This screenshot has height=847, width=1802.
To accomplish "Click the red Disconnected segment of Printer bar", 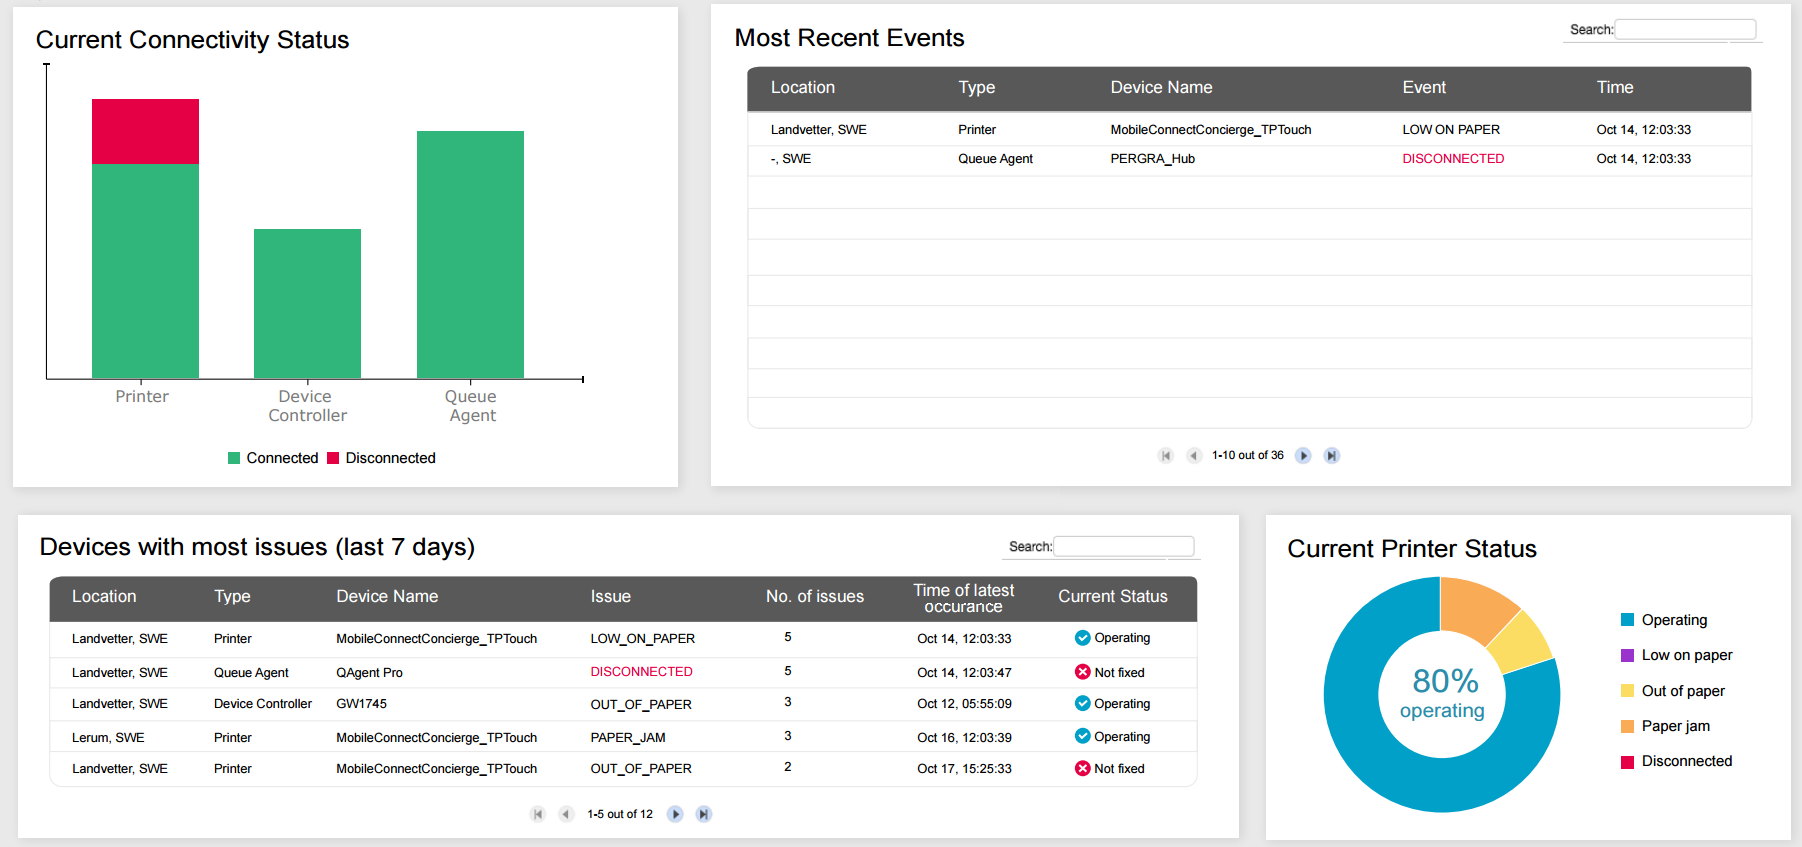I will [x=145, y=131].
